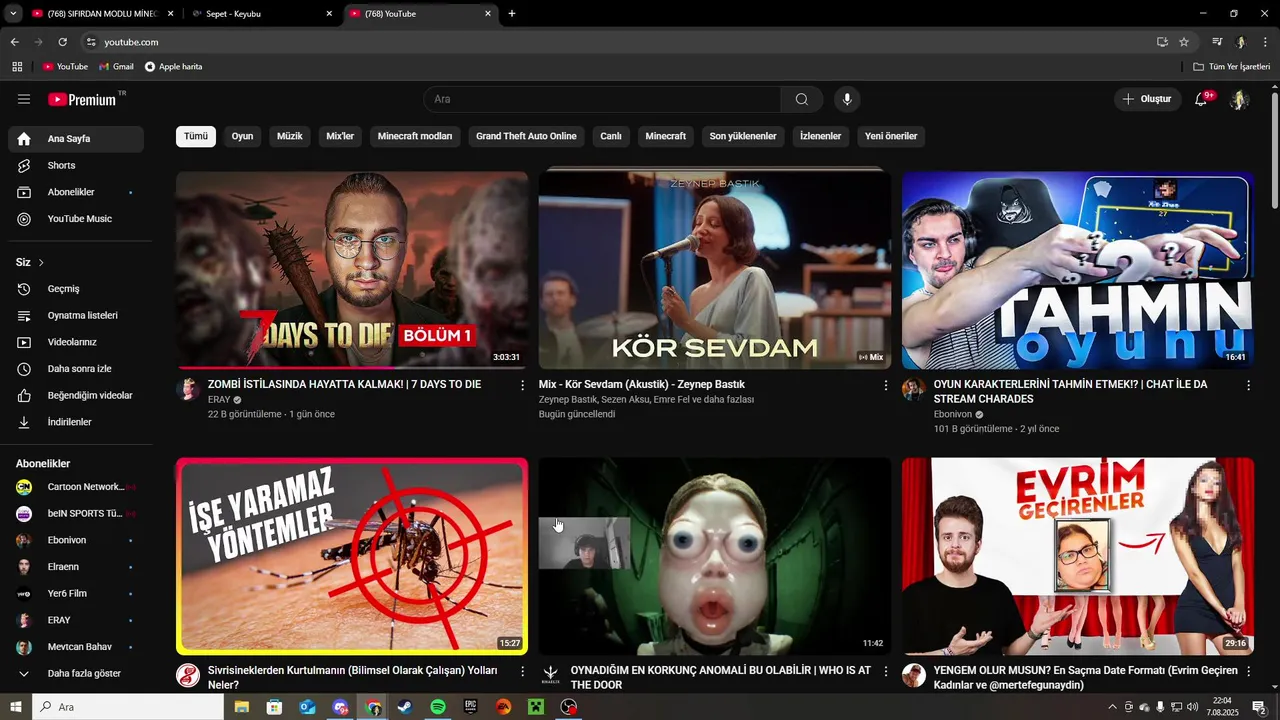The width and height of the screenshot is (1280, 720).
Task: Select the Oyun filter chip
Action: 243,136
